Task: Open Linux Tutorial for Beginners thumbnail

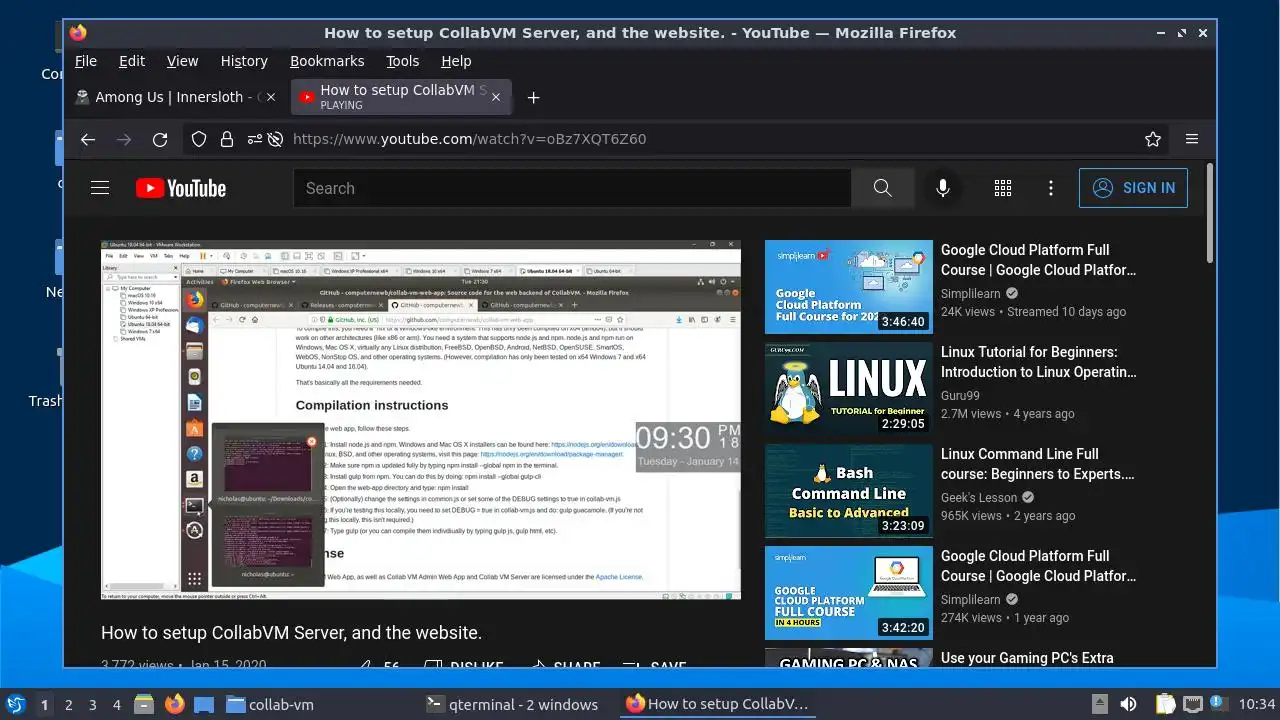Action: pos(849,389)
